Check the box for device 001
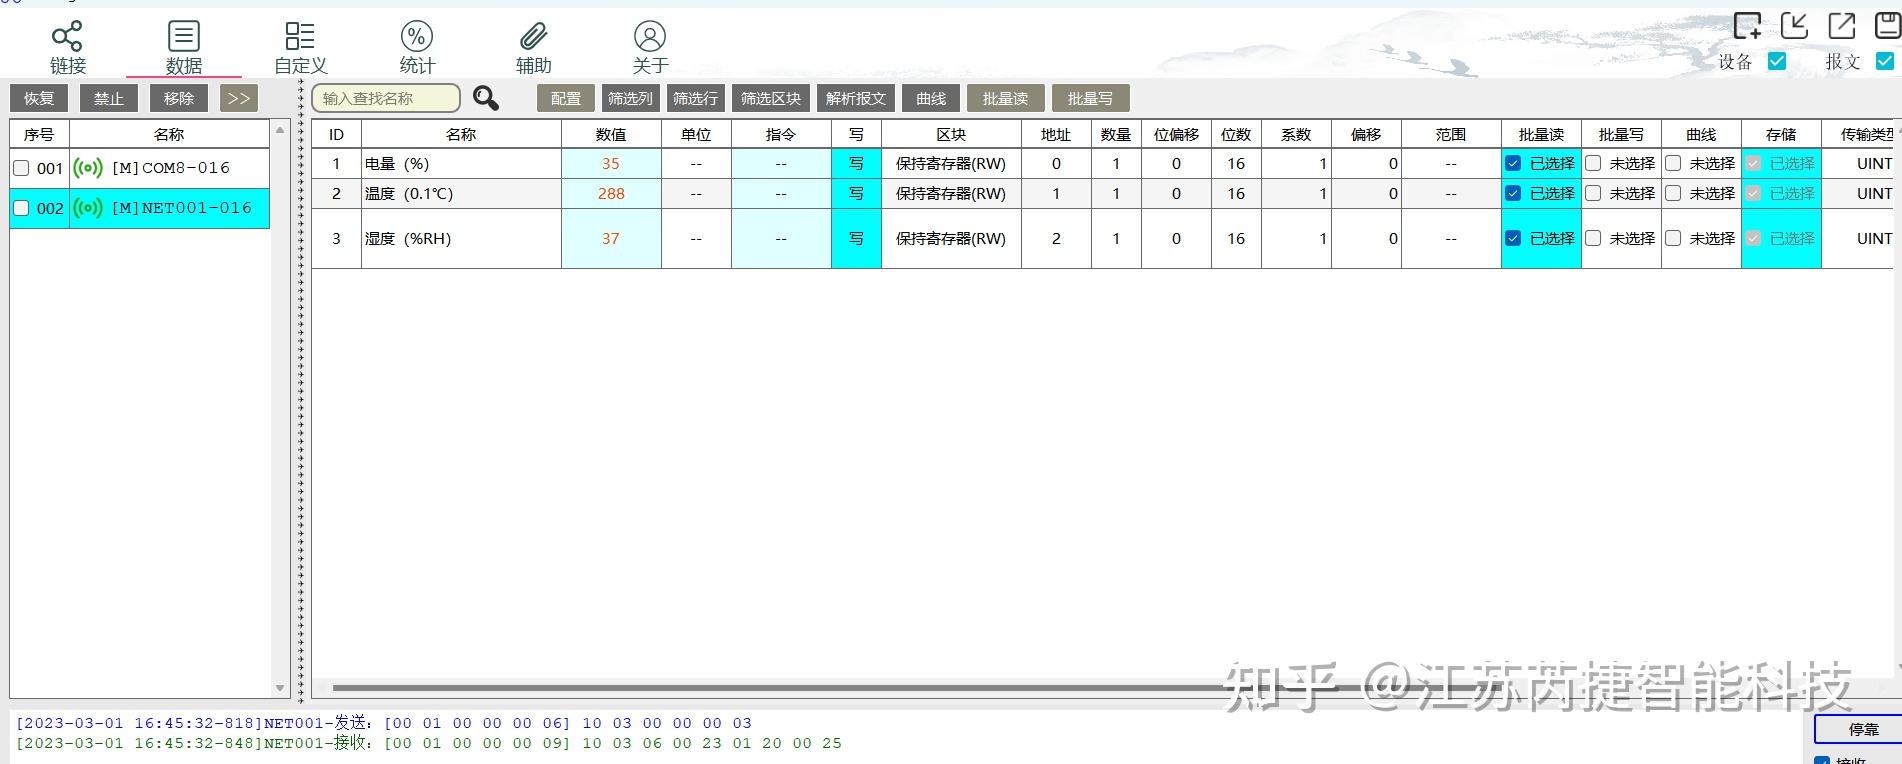Viewport: 1902px width, 764px height. [21, 168]
